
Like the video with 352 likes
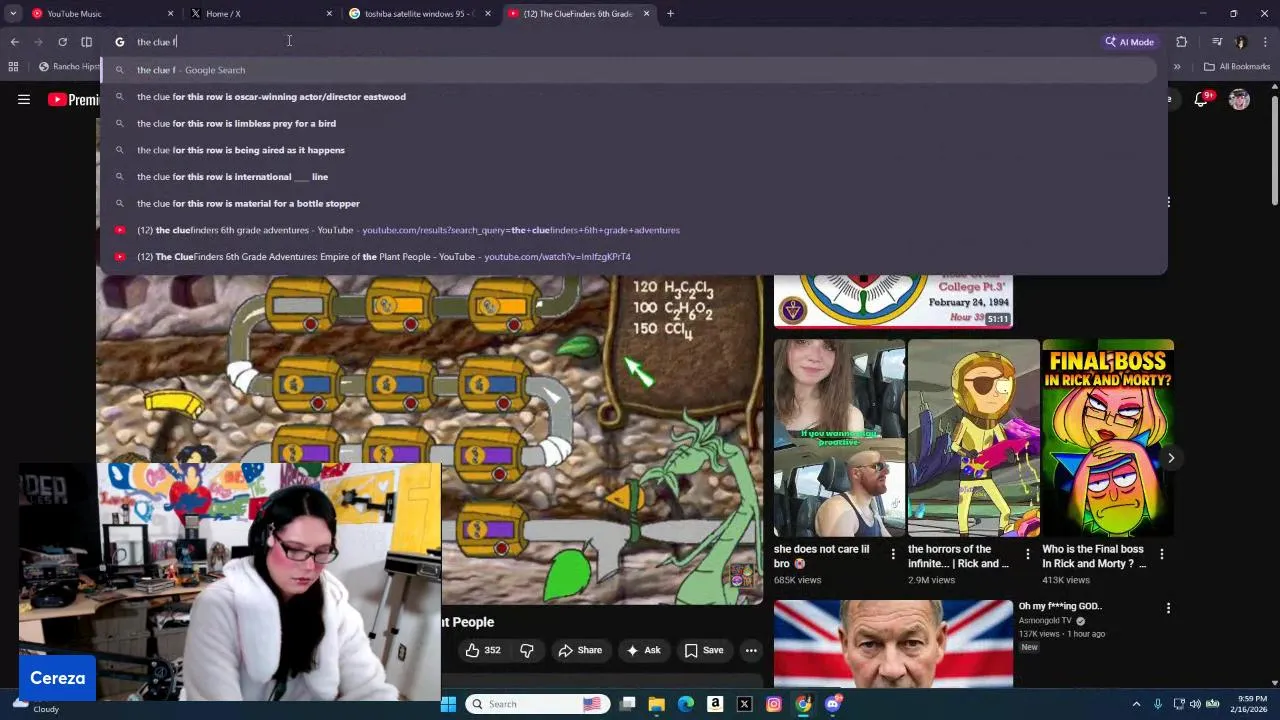point(482,650)
